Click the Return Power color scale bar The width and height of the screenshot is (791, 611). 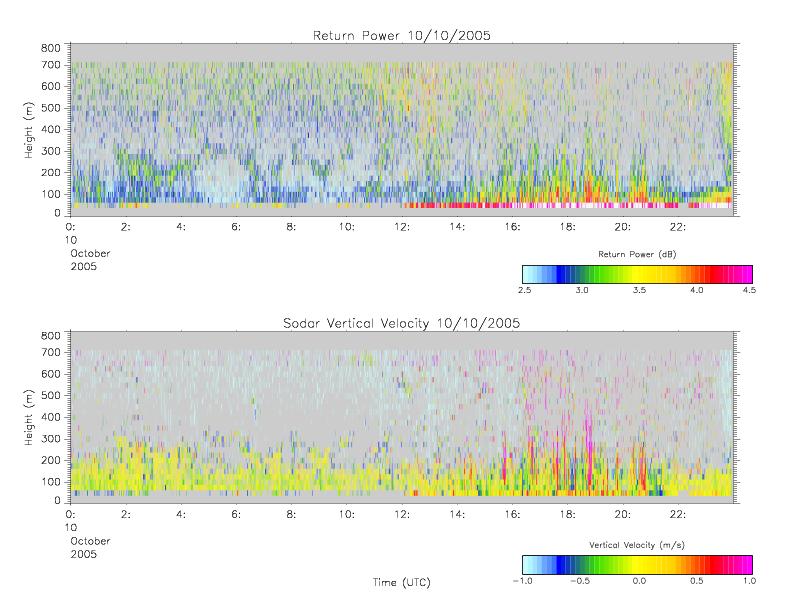tap(637, 274)
